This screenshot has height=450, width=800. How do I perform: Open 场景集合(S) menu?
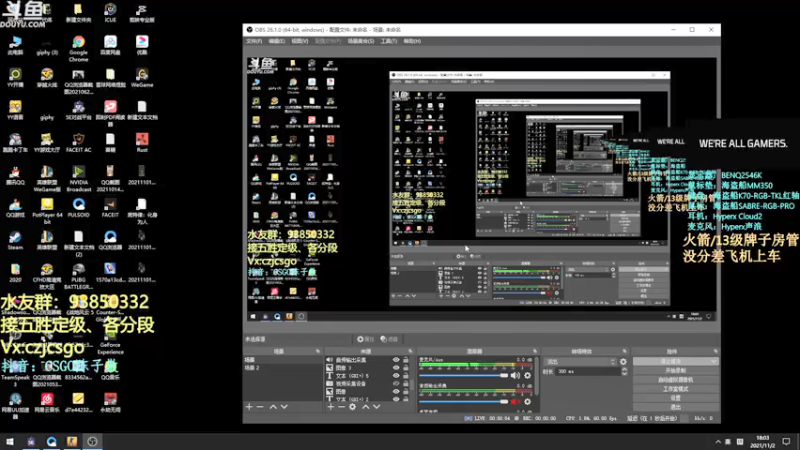361,41
